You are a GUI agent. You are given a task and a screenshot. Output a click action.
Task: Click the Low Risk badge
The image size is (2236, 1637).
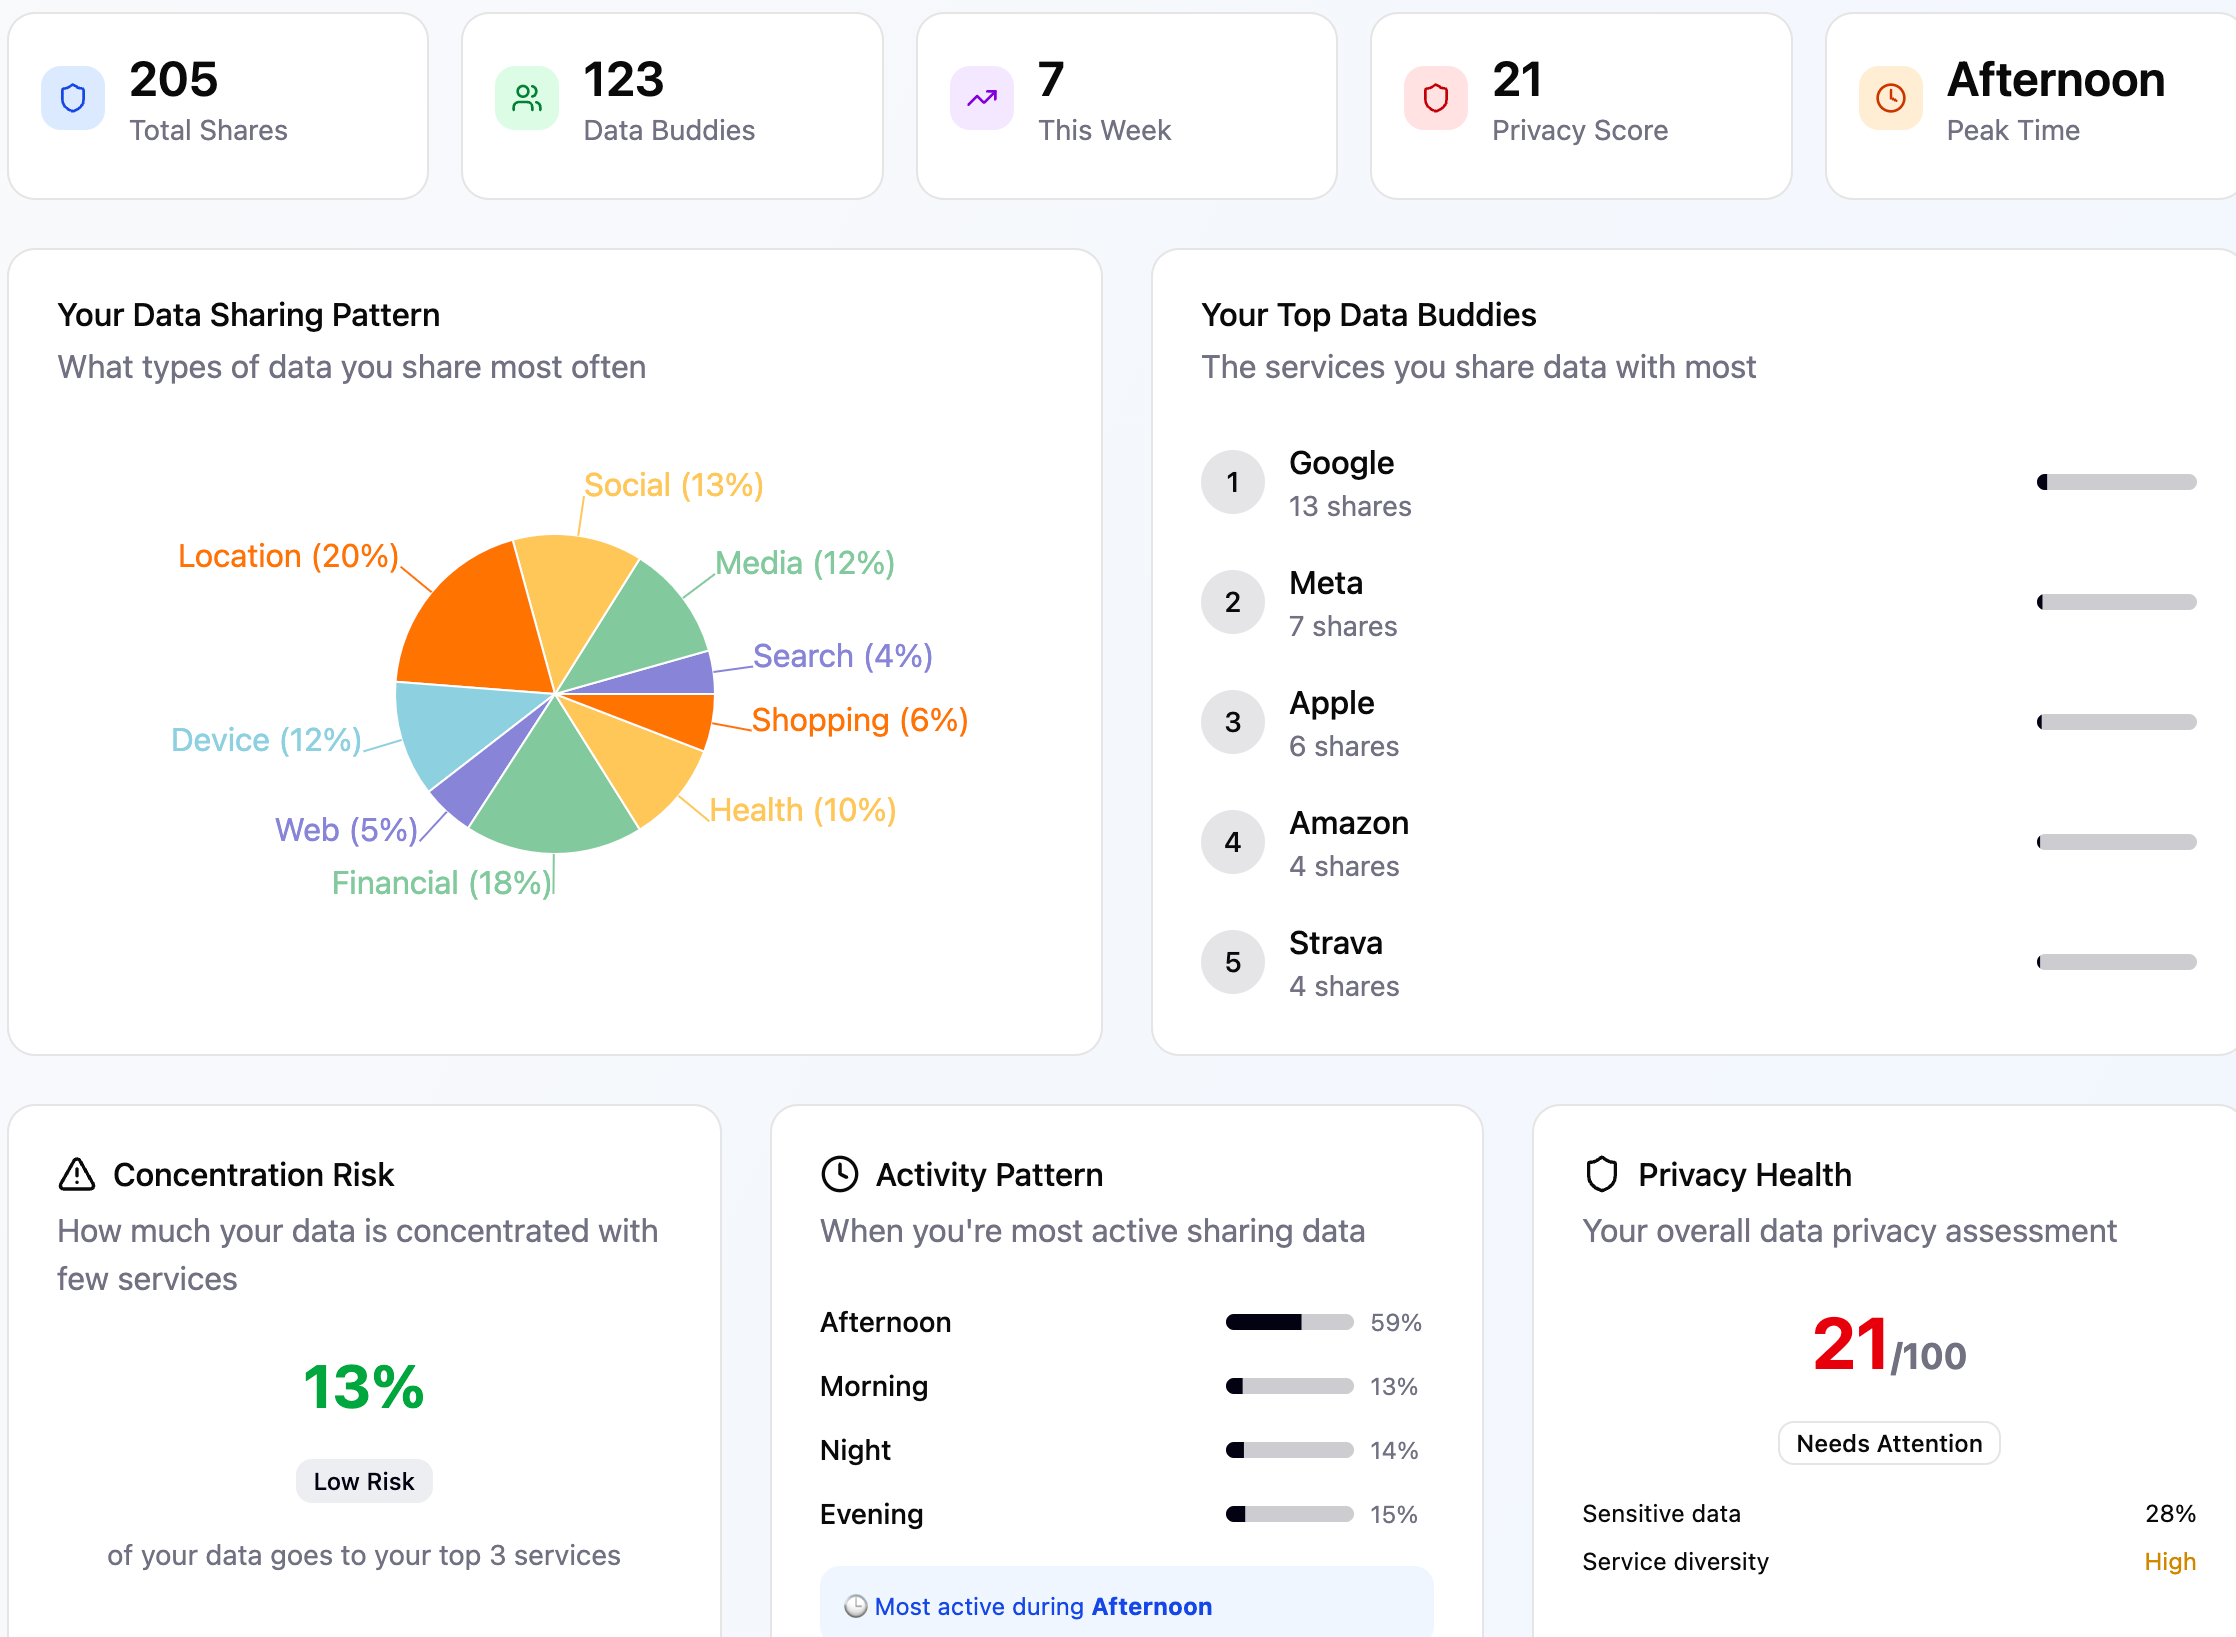(x=364, y=1481)
